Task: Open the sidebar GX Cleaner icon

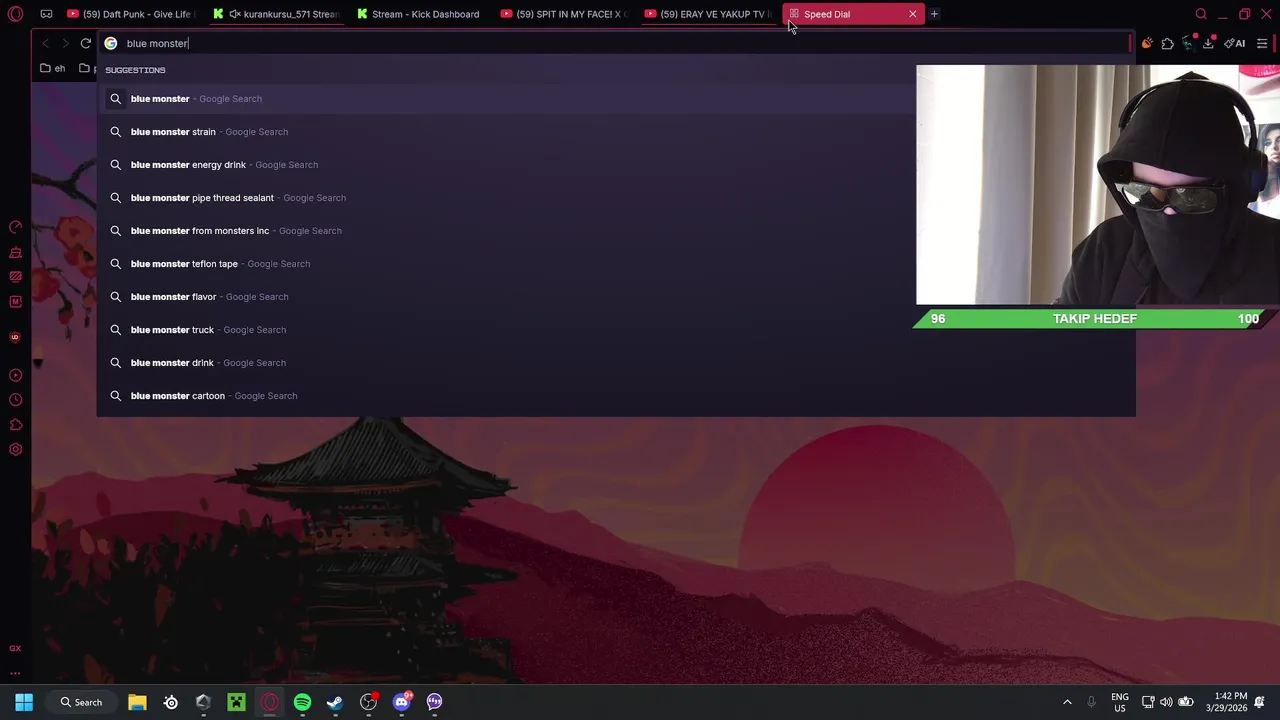Action: [15, 253]
